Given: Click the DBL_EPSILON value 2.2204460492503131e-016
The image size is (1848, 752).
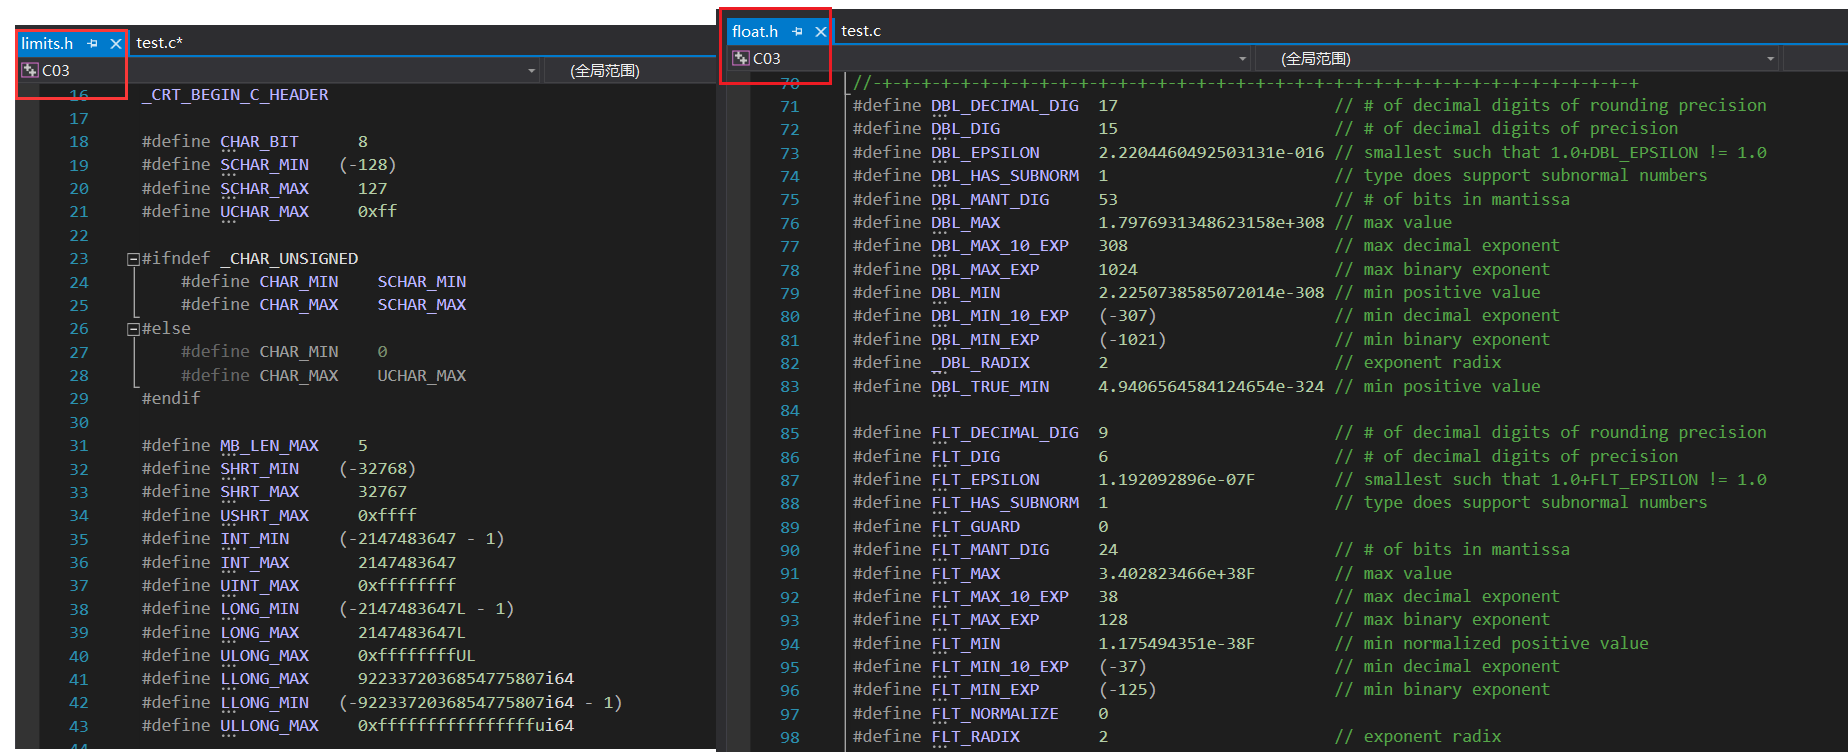Looking at the screenshot, I should tap(1211, 153).
